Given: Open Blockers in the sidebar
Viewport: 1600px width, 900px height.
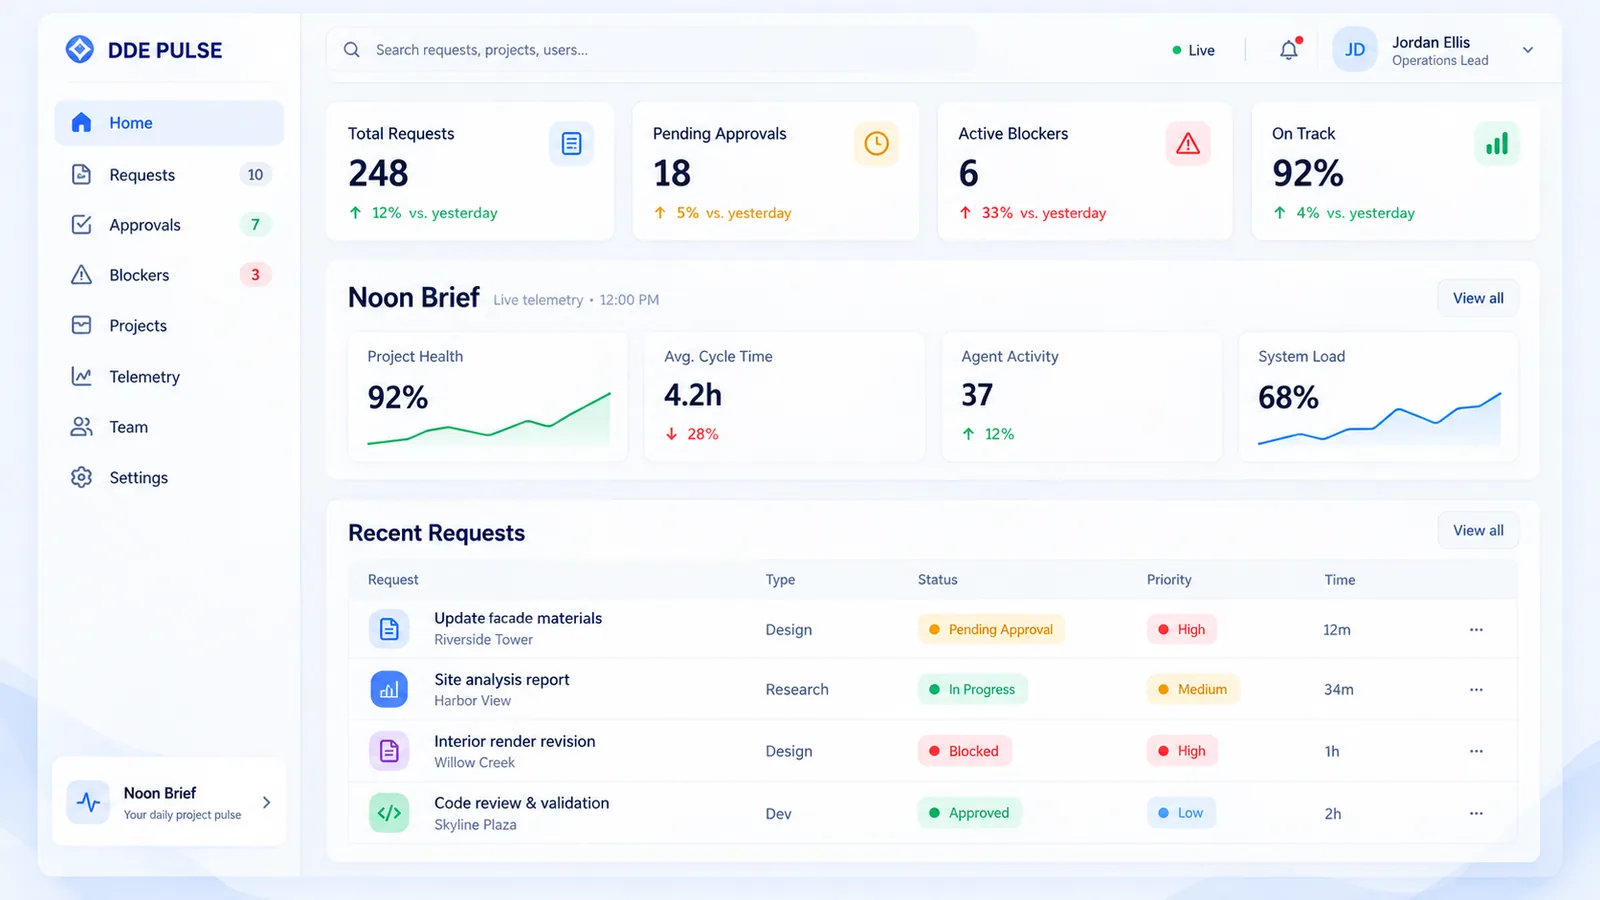Looking at the screenshot, I should coord(169,275).
